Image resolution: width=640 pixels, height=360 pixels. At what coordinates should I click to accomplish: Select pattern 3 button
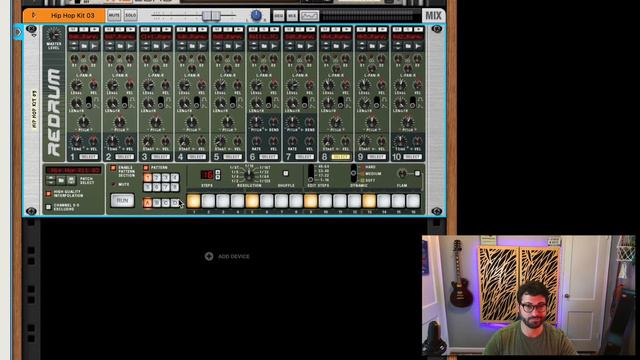coord(166,178)
